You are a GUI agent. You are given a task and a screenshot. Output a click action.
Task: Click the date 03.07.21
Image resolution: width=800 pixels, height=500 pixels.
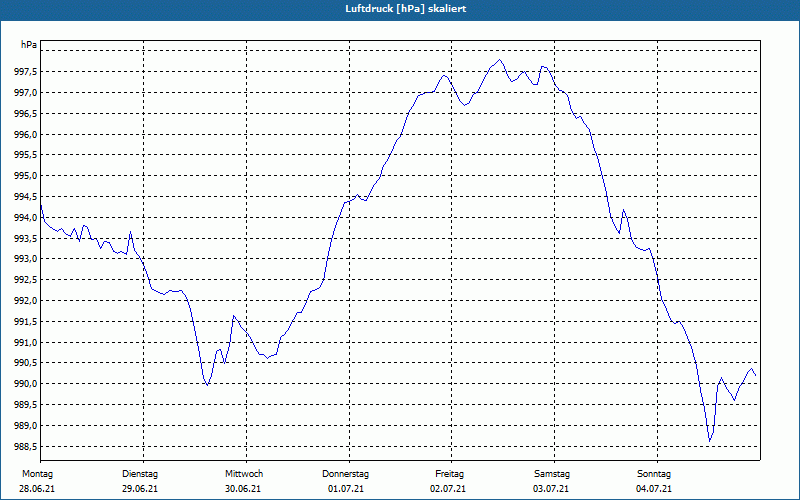point(551,489)
